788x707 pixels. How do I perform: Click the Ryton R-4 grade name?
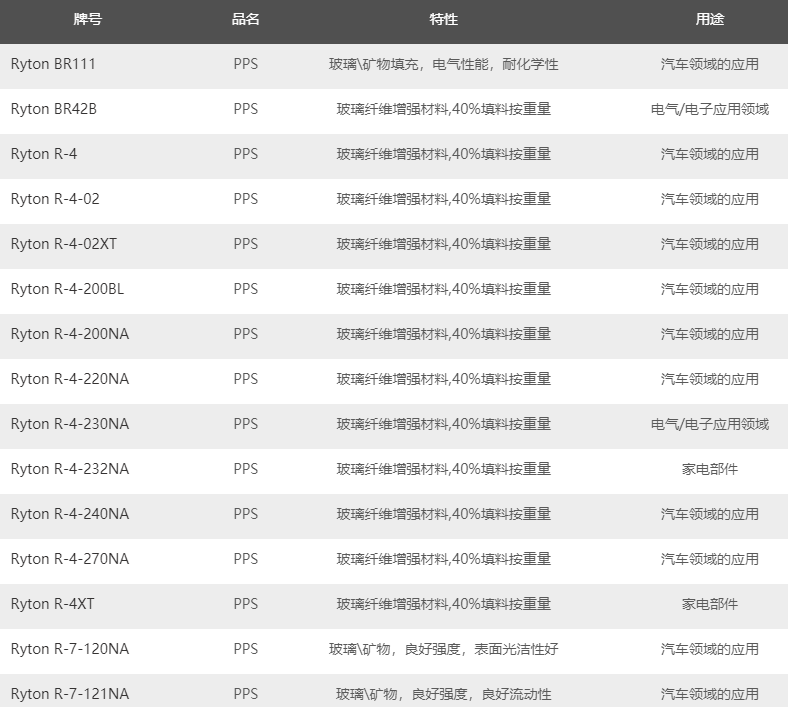(43, 154)
